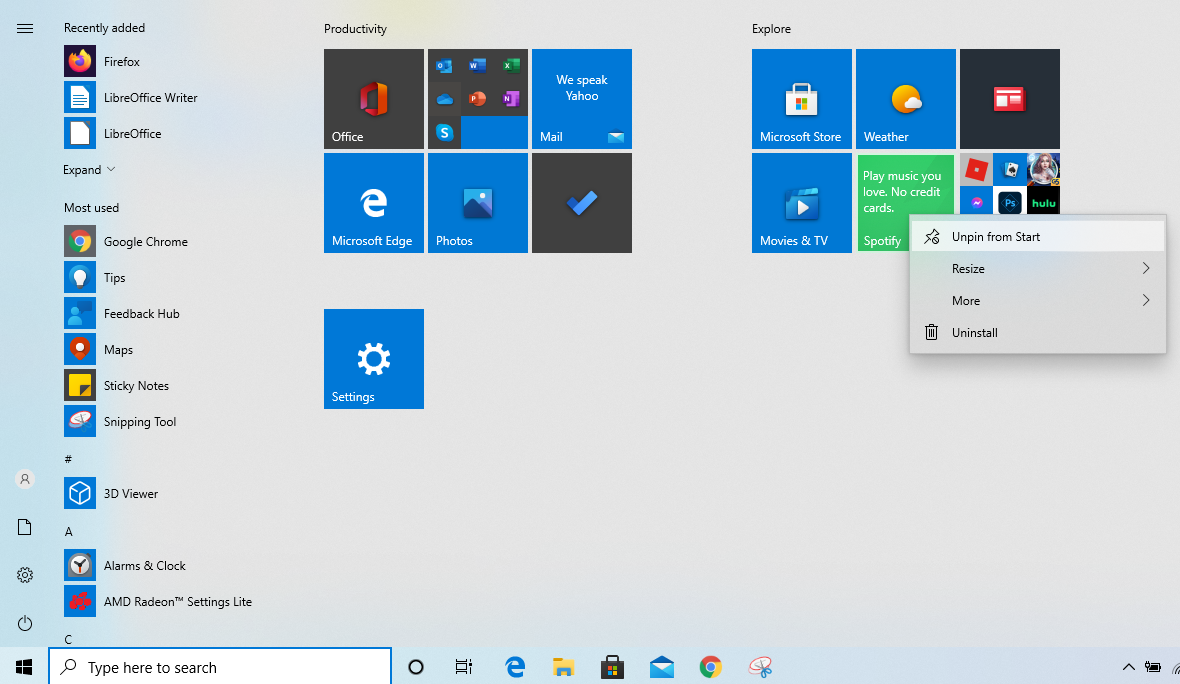The width and height of the screenshot is (1180, 684).
Task: Click the Word icon in Office folder tile
Action: (477, 66)
